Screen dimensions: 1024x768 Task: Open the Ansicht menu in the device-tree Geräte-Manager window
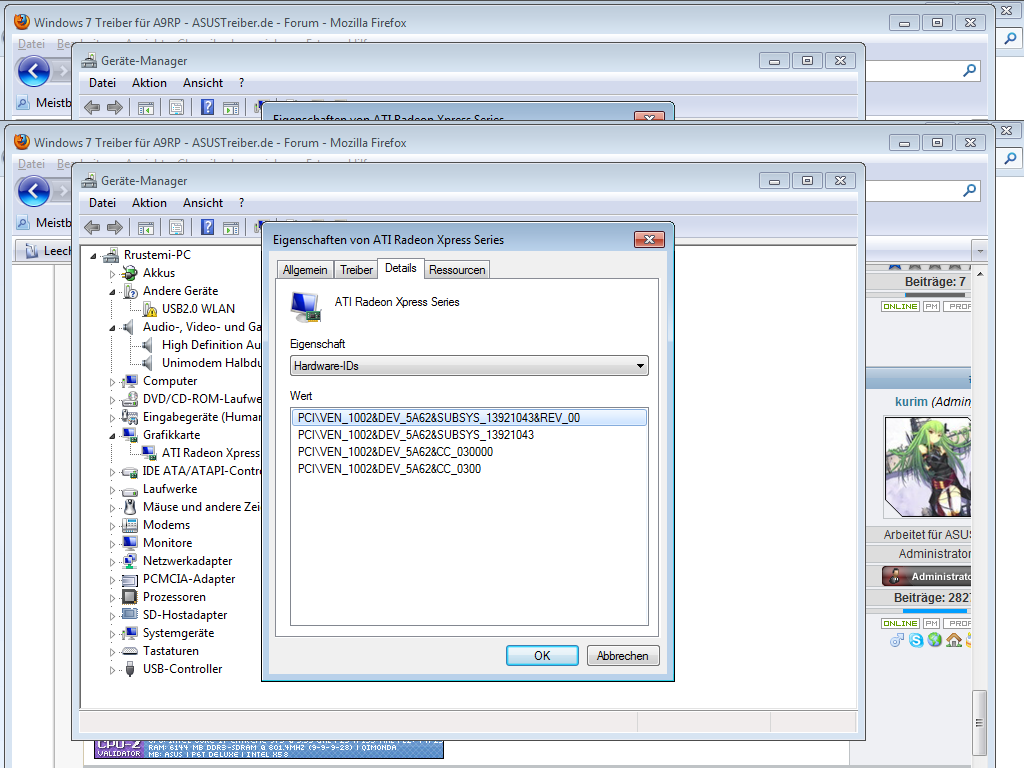point(202,203)
